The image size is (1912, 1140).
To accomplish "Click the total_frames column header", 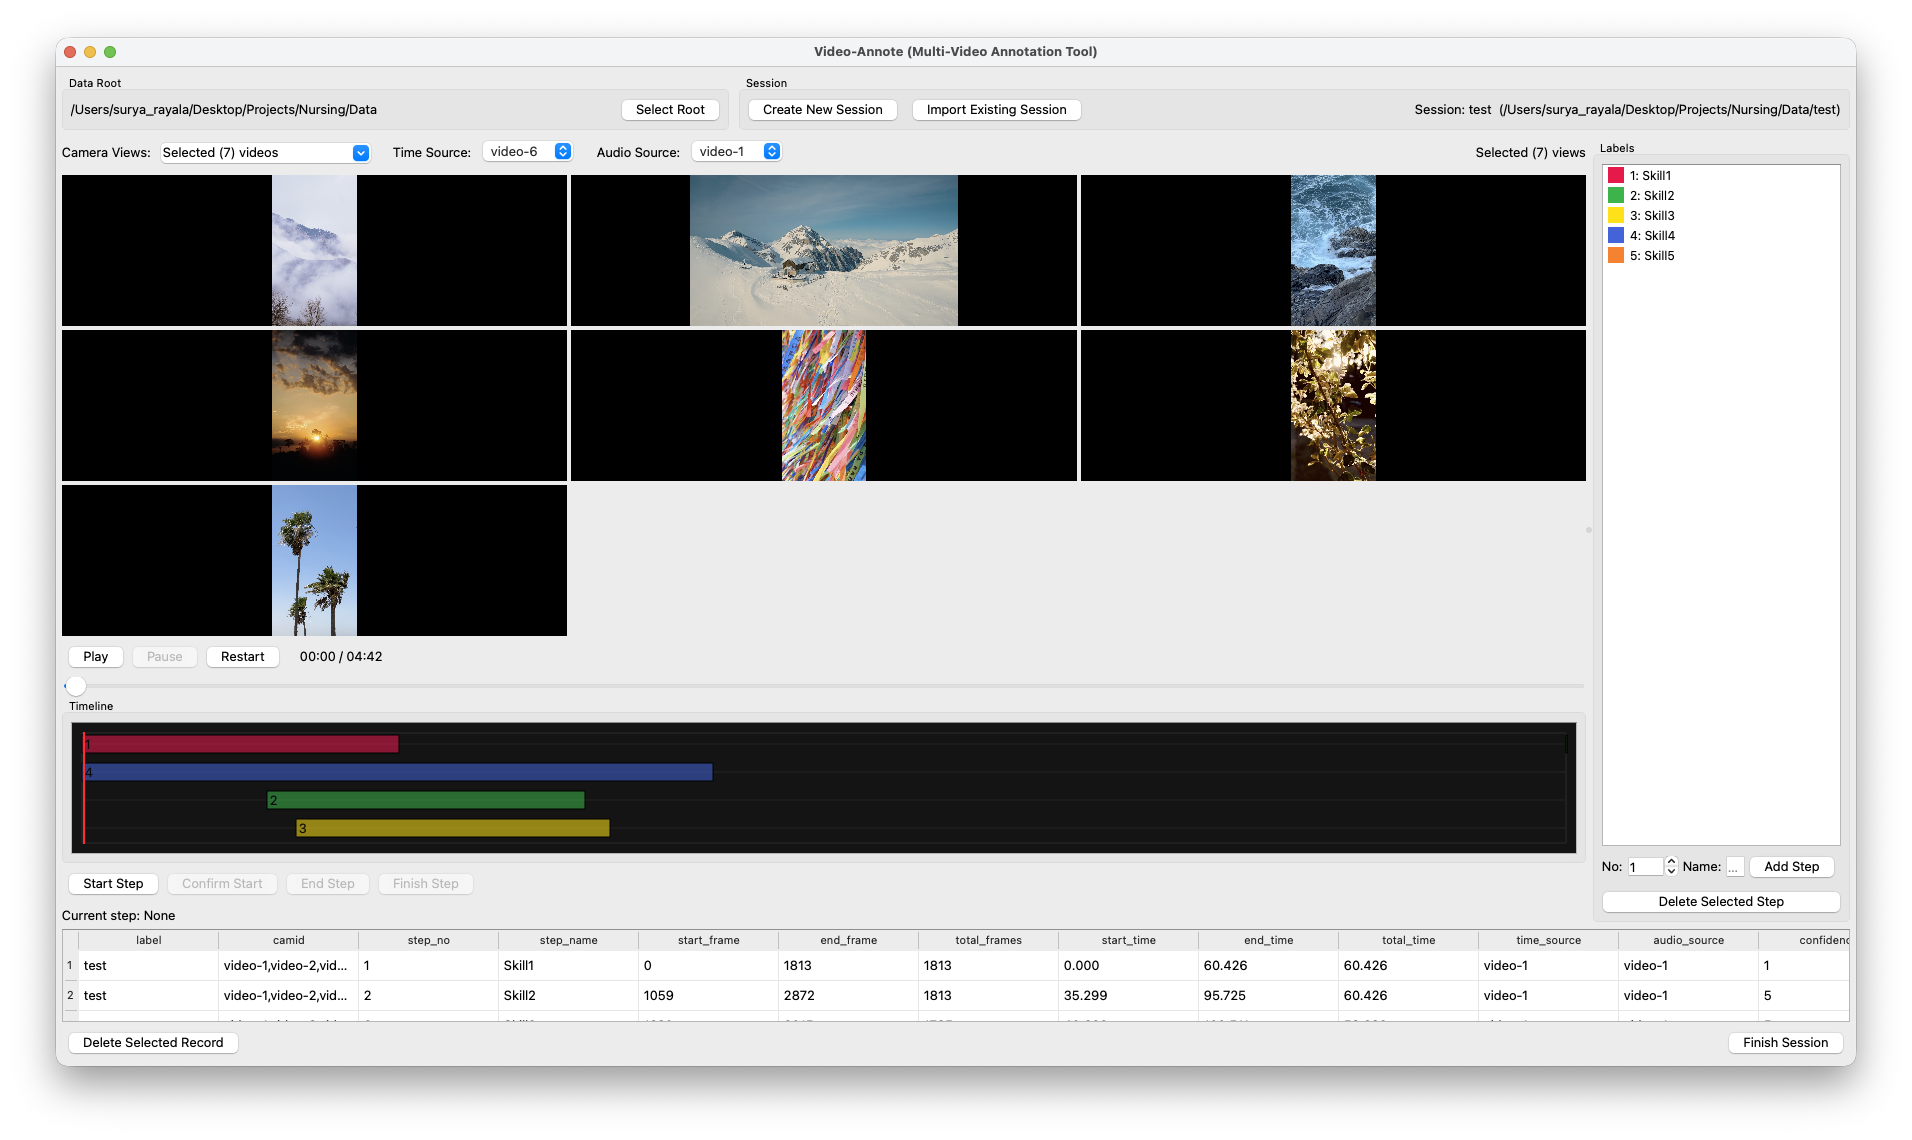I will 989,940.
